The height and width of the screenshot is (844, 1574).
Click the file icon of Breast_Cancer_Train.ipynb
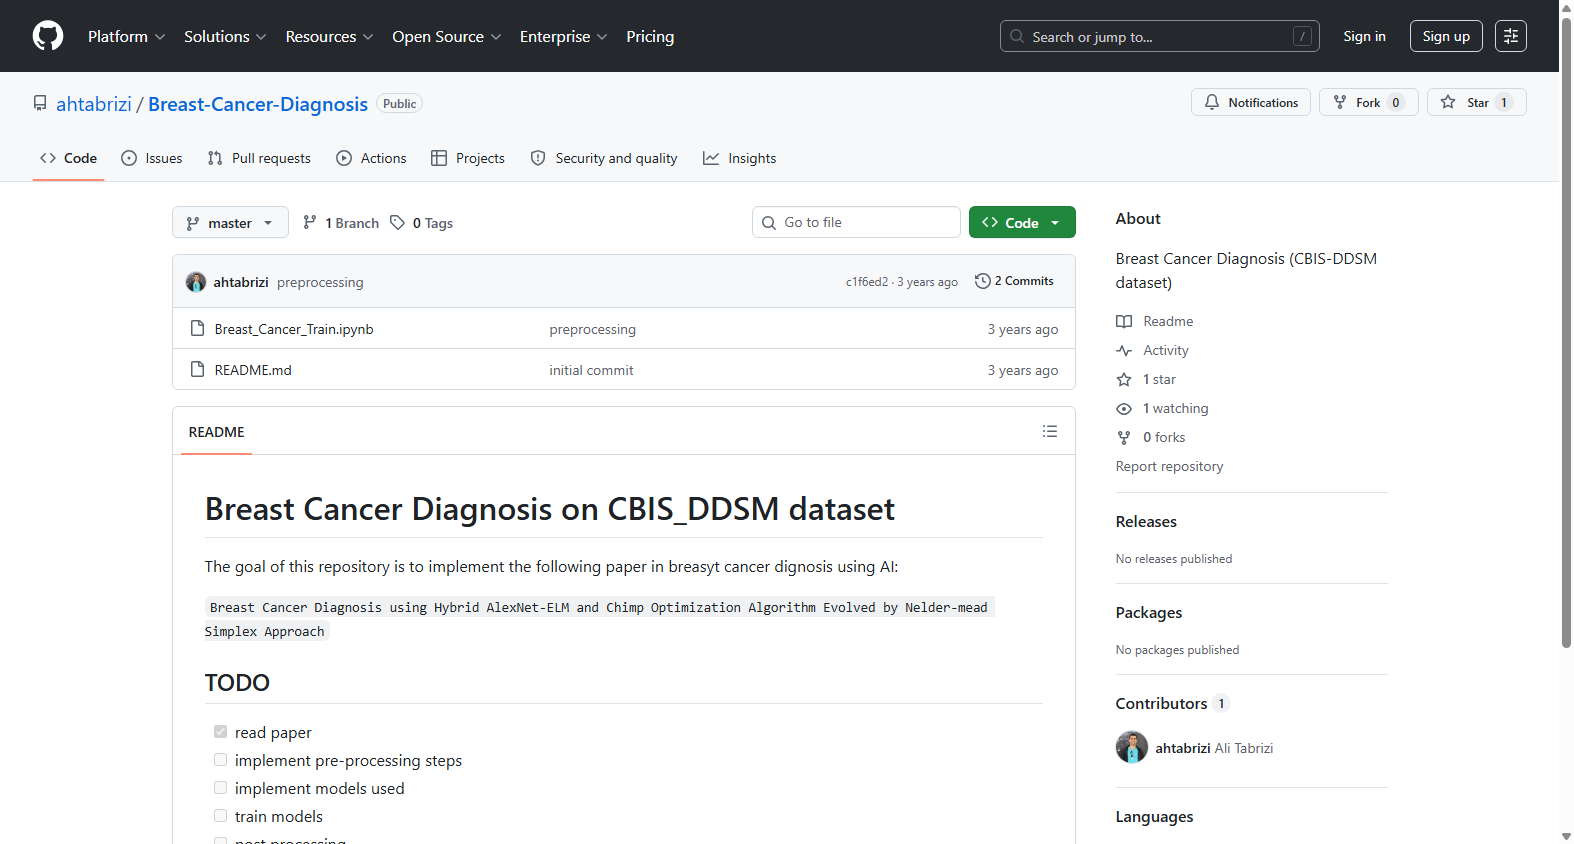click(x=198, y=328)
